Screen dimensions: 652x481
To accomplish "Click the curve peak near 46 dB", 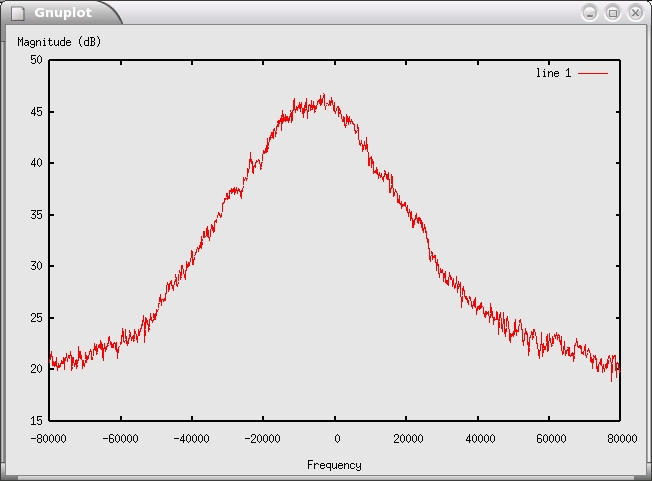I will 324,97.
